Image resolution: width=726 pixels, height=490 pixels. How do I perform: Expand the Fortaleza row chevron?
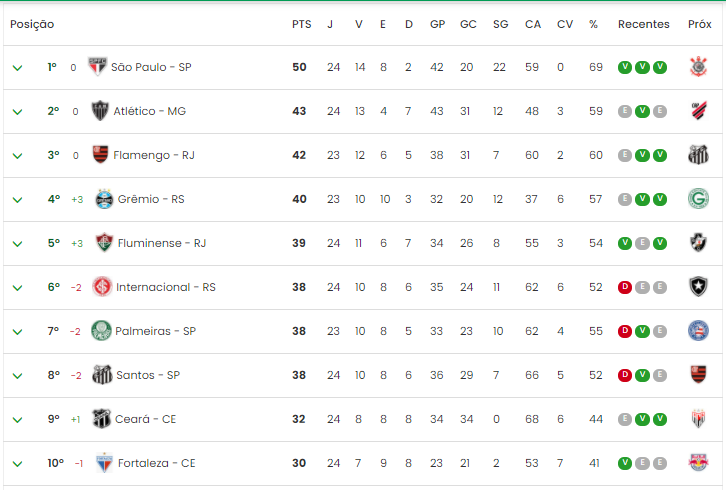(17, 464)
